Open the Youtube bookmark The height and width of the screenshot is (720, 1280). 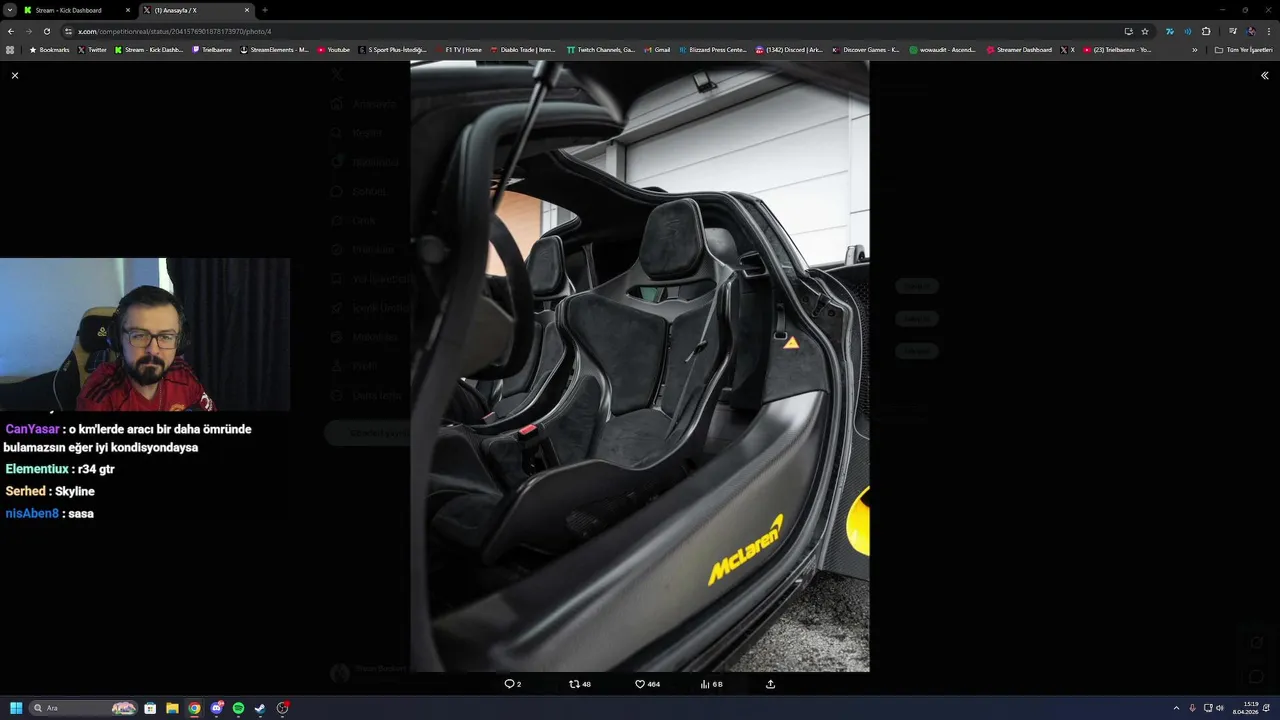point(334,49)
